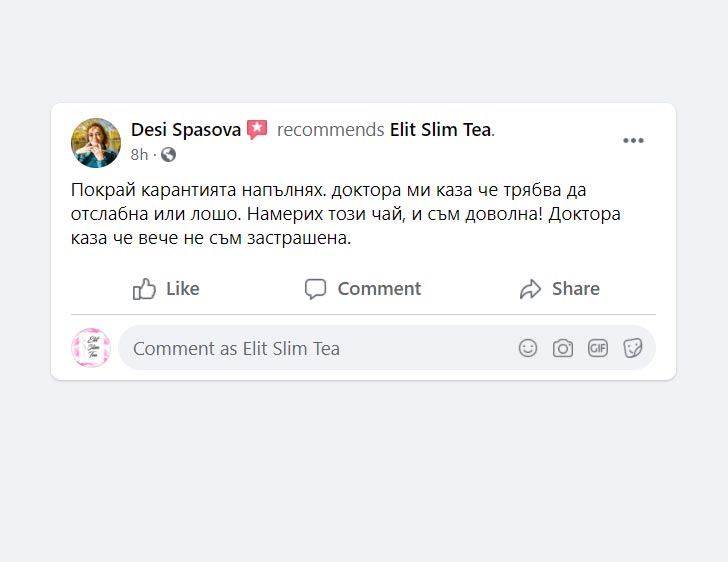Click the red recommendation star badge
Image resolution: width=728 pixels, height=562 pixels.
pyautogui.click(x=257, y=130)
